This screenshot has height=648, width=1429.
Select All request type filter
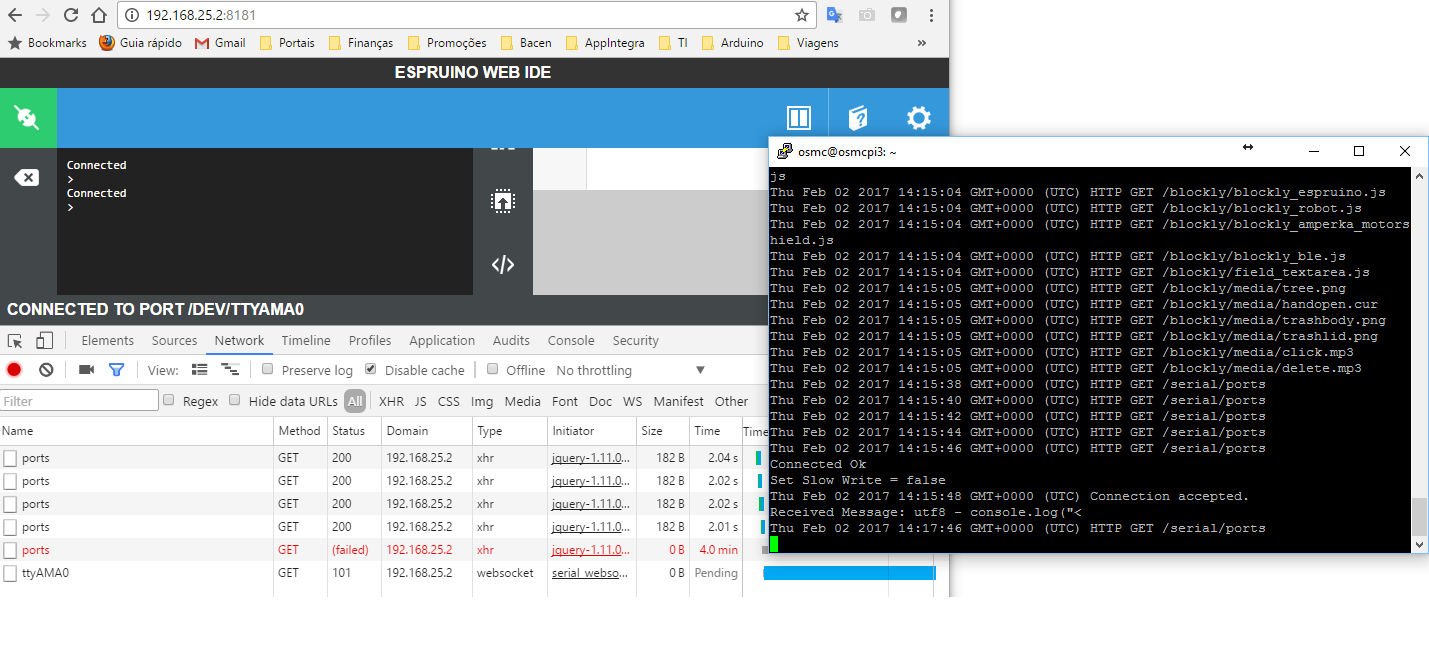click(355, 401)
